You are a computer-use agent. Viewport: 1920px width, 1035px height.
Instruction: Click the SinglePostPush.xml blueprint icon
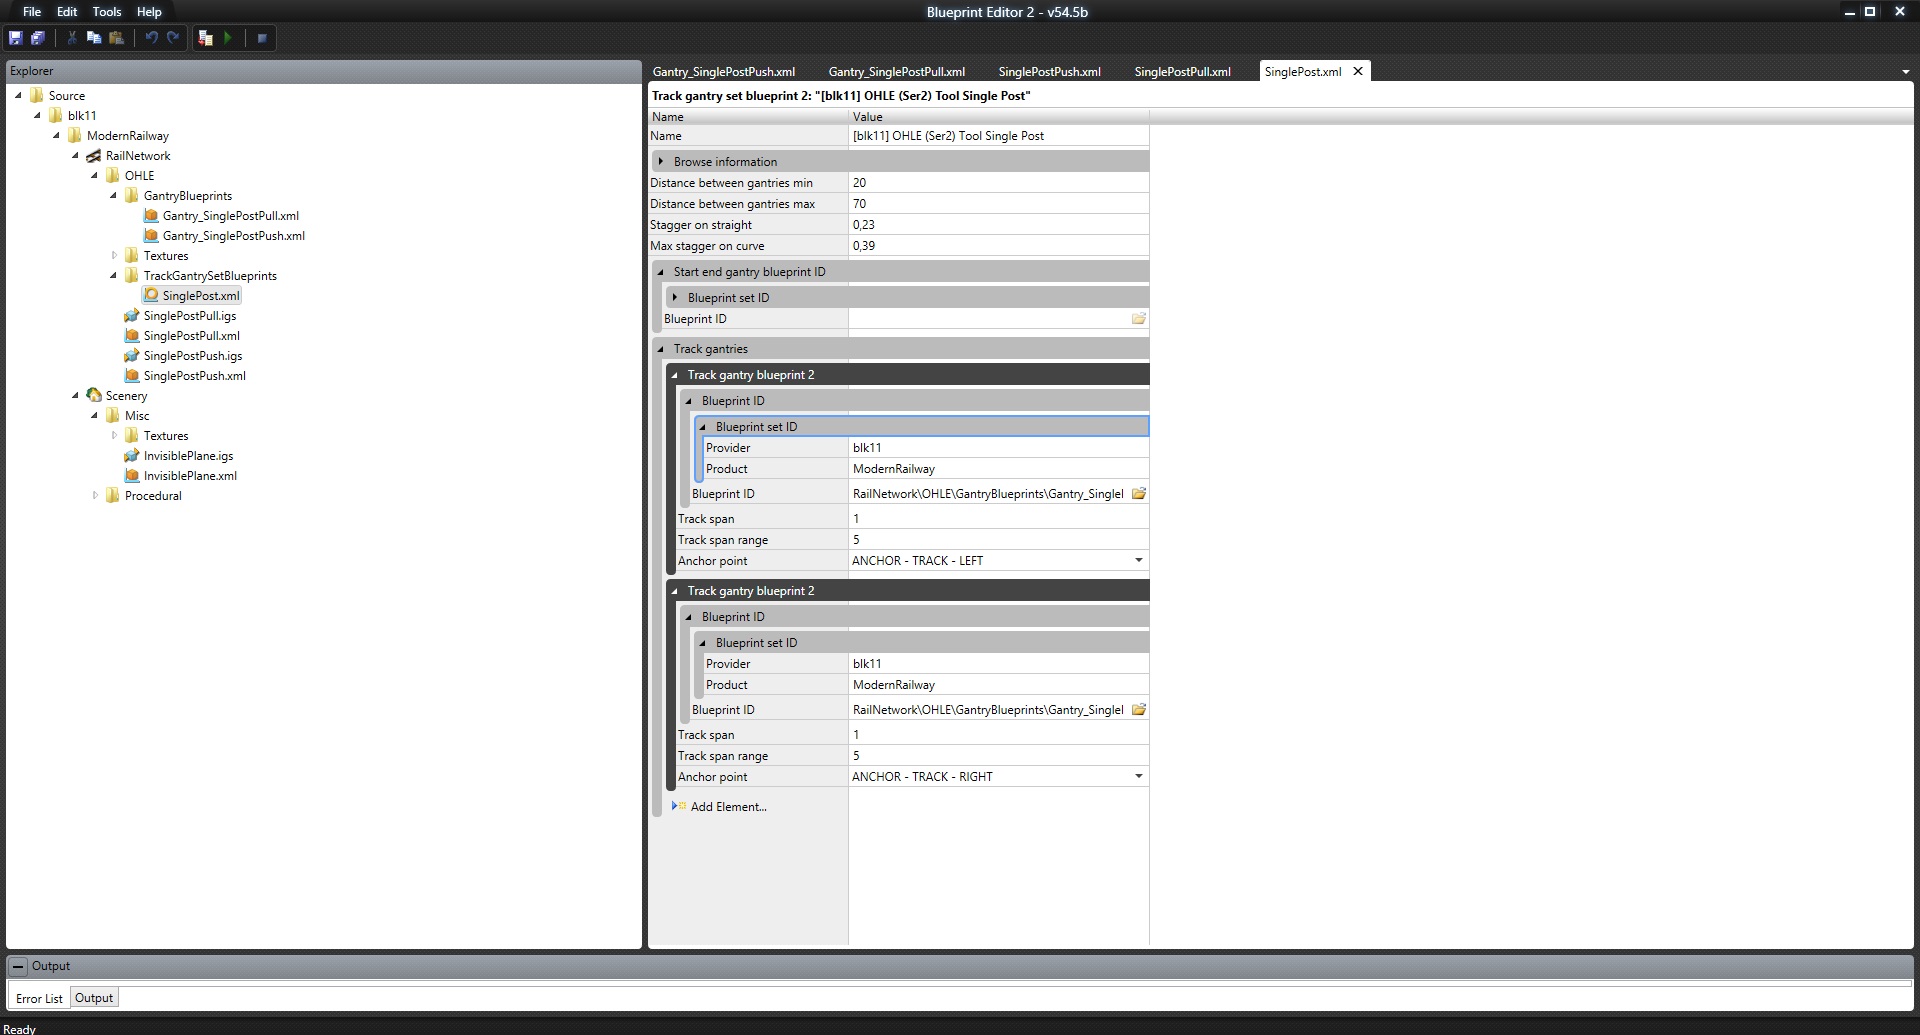(132, 376)
